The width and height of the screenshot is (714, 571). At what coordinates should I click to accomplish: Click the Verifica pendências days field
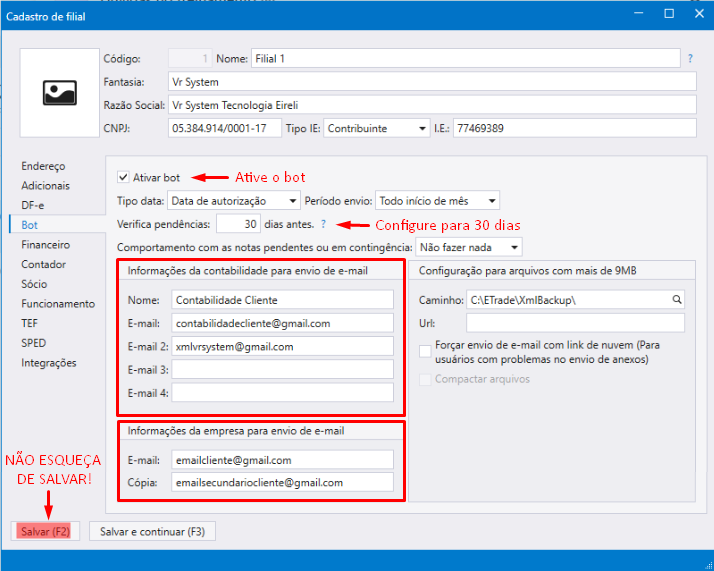pos(239,224)
